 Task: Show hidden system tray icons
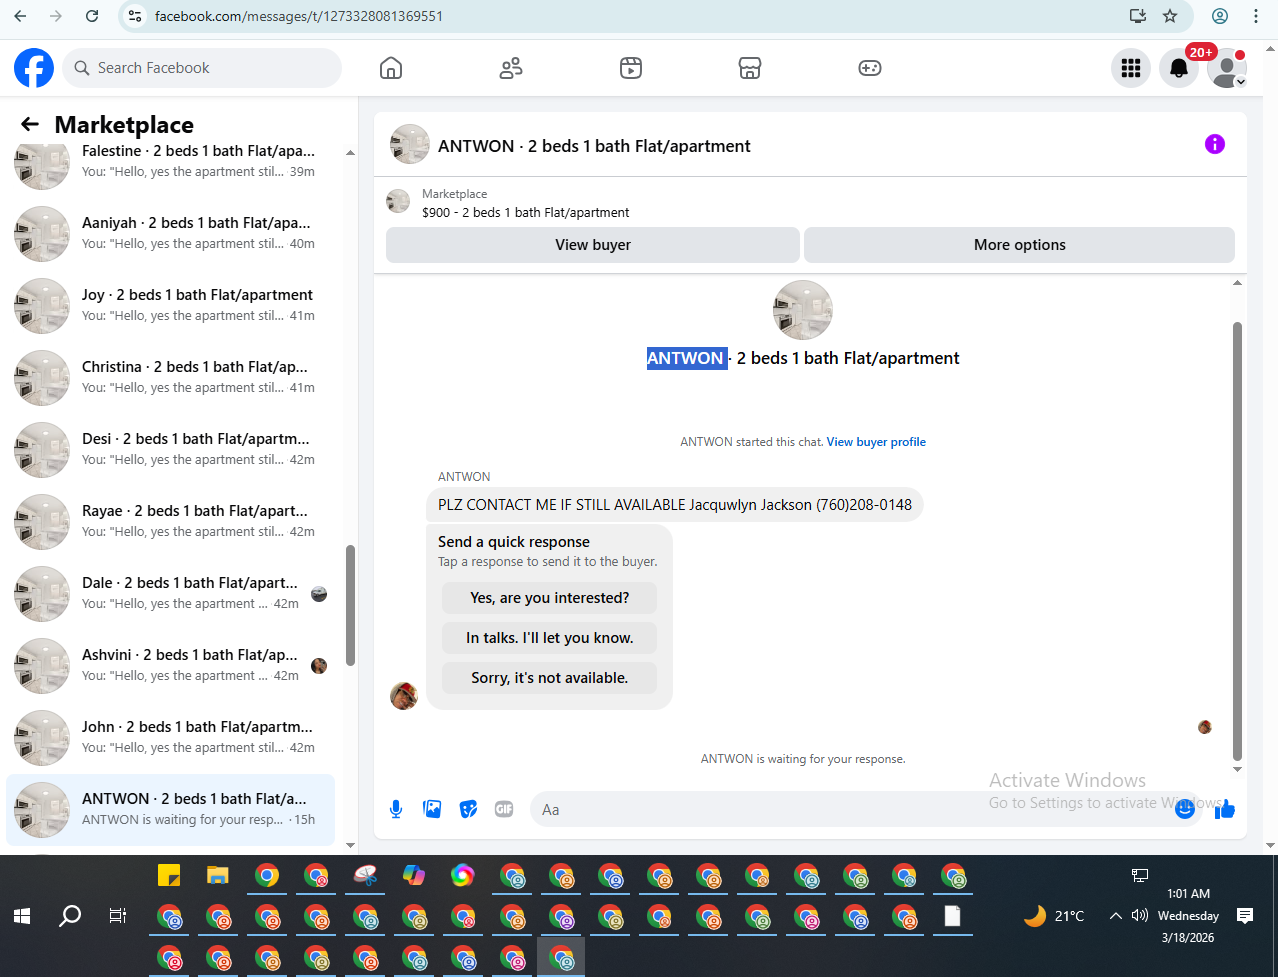pos(1115,916)
